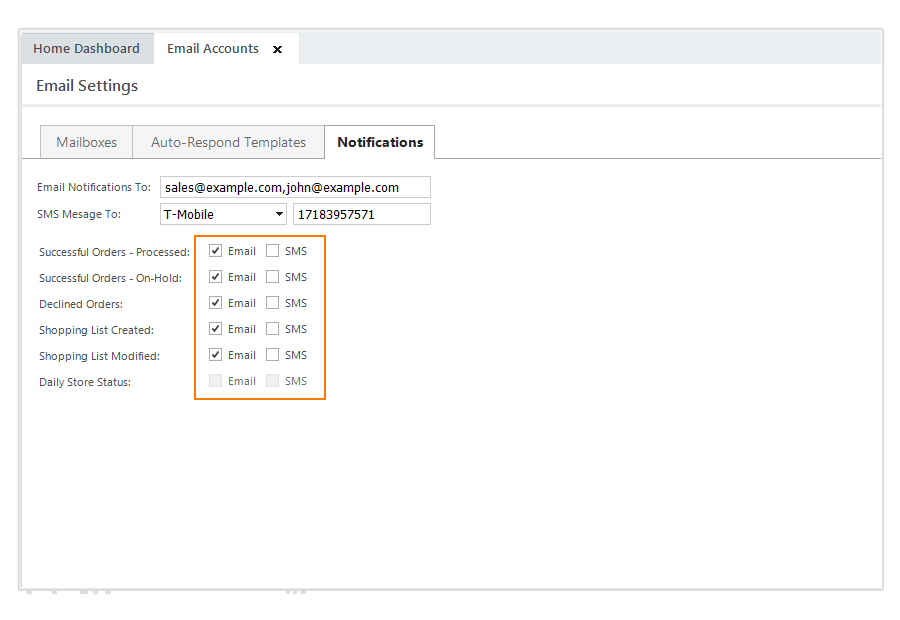Click the Email Settings heading
Viewport: 900px width, 620px height.
87,86
